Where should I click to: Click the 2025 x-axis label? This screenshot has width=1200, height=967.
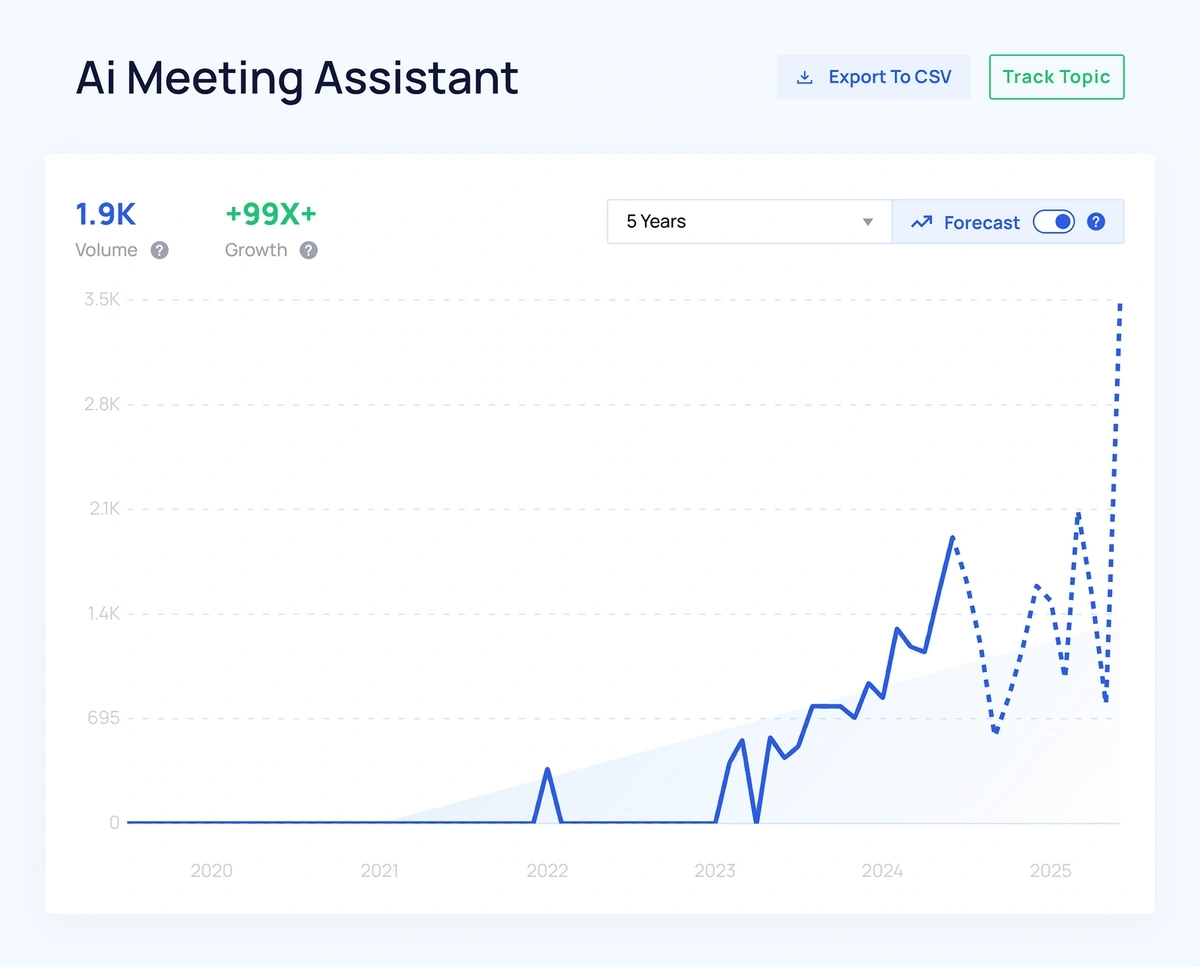pos(1051,871)
